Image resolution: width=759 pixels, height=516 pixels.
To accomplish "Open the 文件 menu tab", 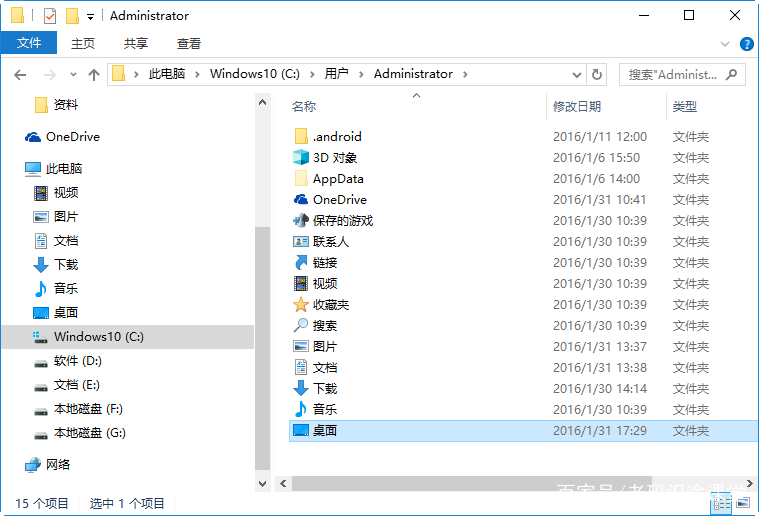I will [29, 43].
